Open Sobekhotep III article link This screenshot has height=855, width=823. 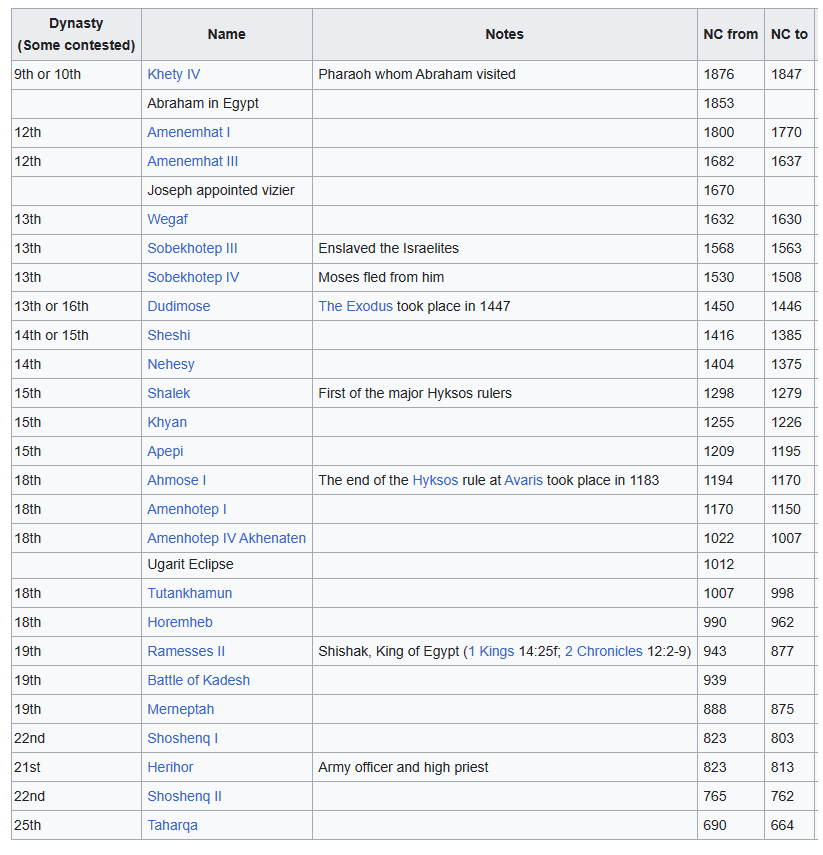coord(193,248)
